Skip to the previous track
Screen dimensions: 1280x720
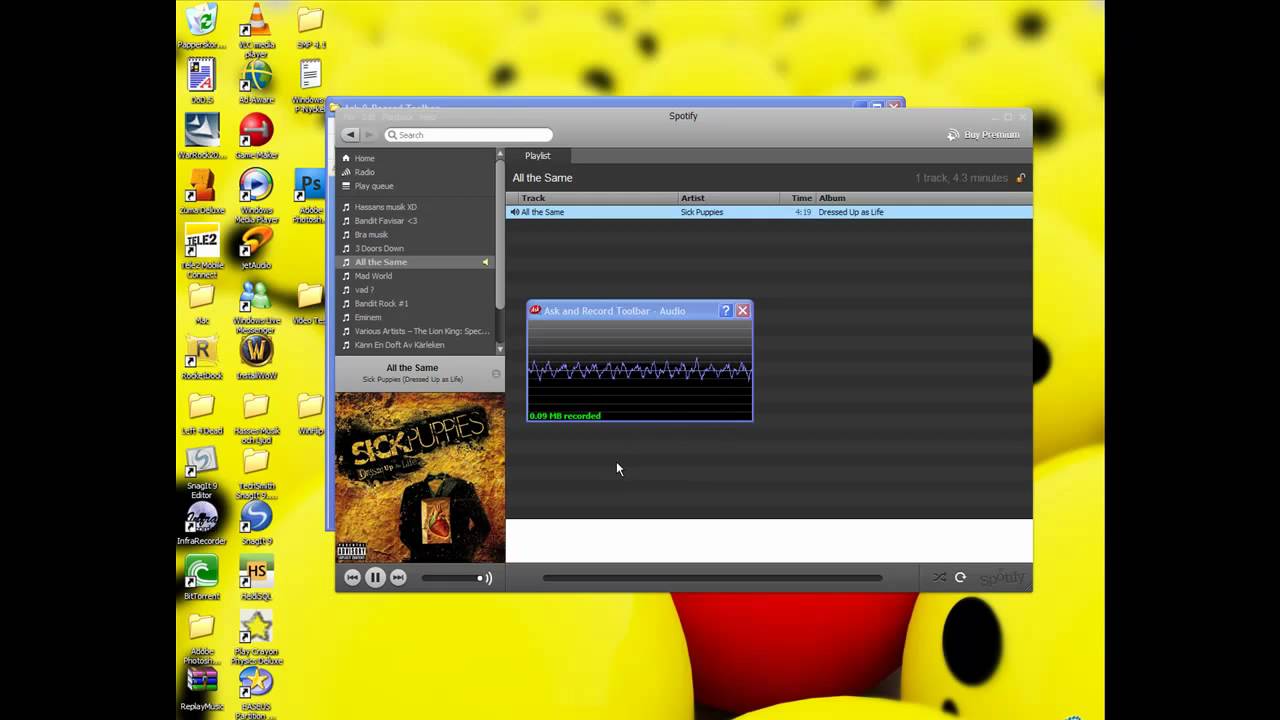click(x=352, y=577)
